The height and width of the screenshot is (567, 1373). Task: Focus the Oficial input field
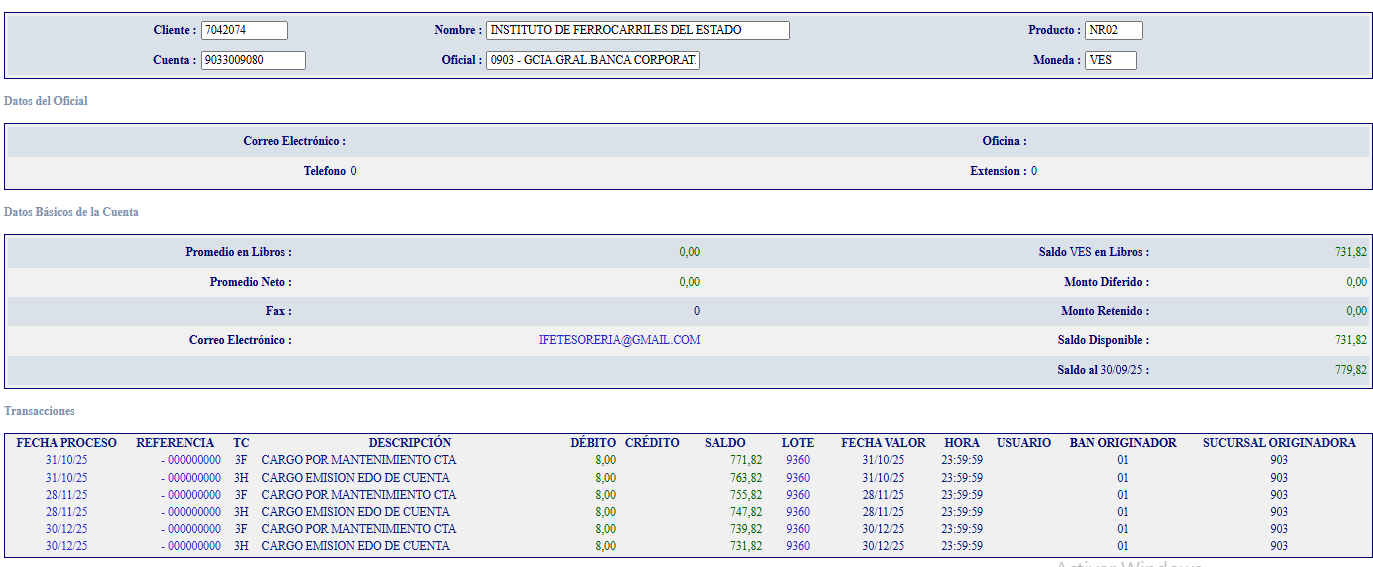pyautogui.click(x=593, y=60)
